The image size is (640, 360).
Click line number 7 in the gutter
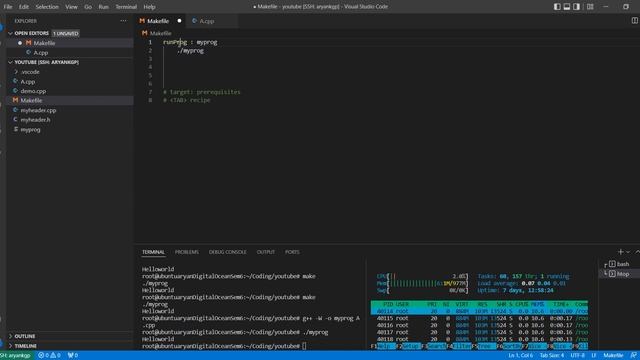pyautogui.click(x=150, y=92)
